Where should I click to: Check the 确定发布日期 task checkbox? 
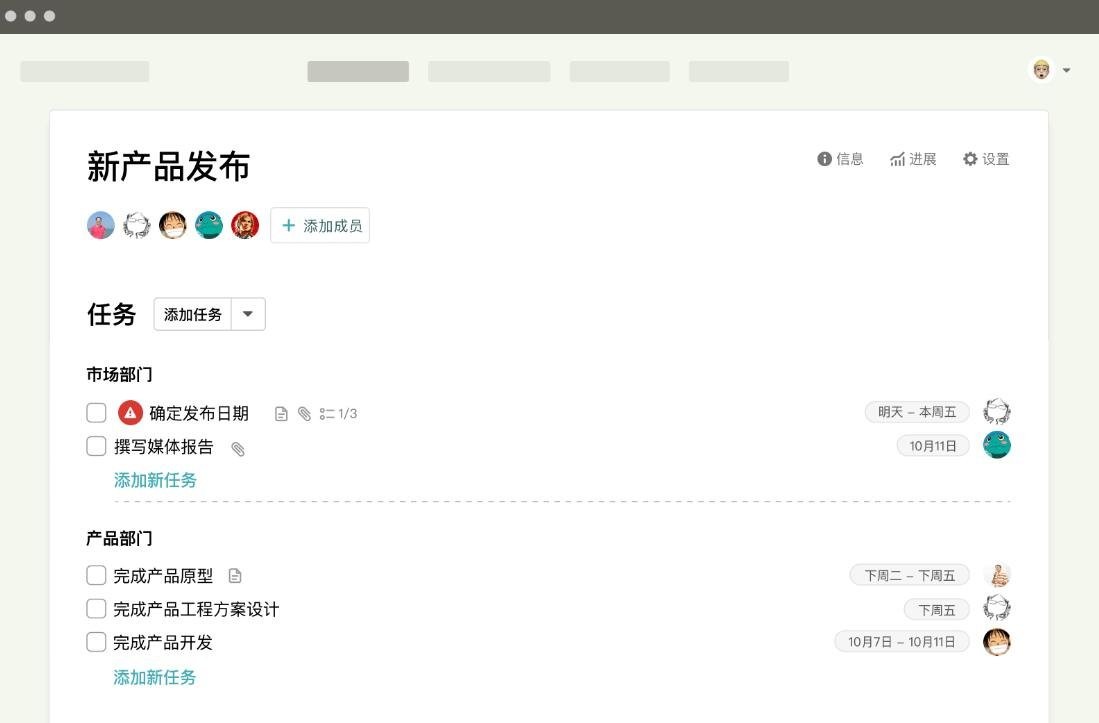pos(96,413)
